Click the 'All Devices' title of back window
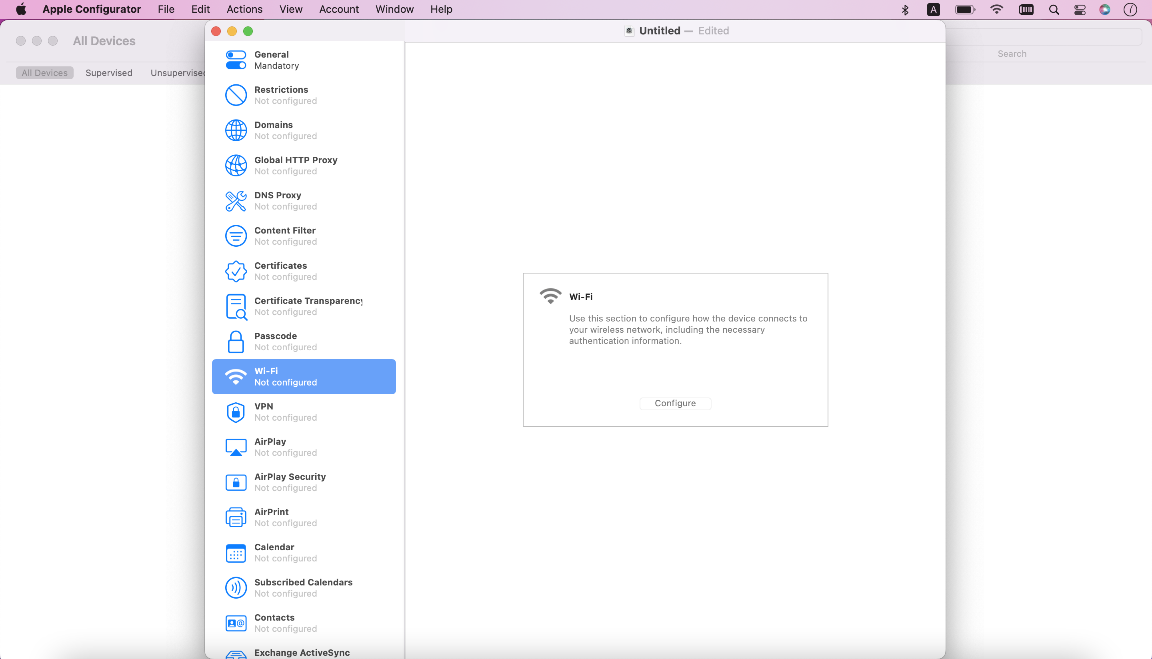 click(104, 41)
